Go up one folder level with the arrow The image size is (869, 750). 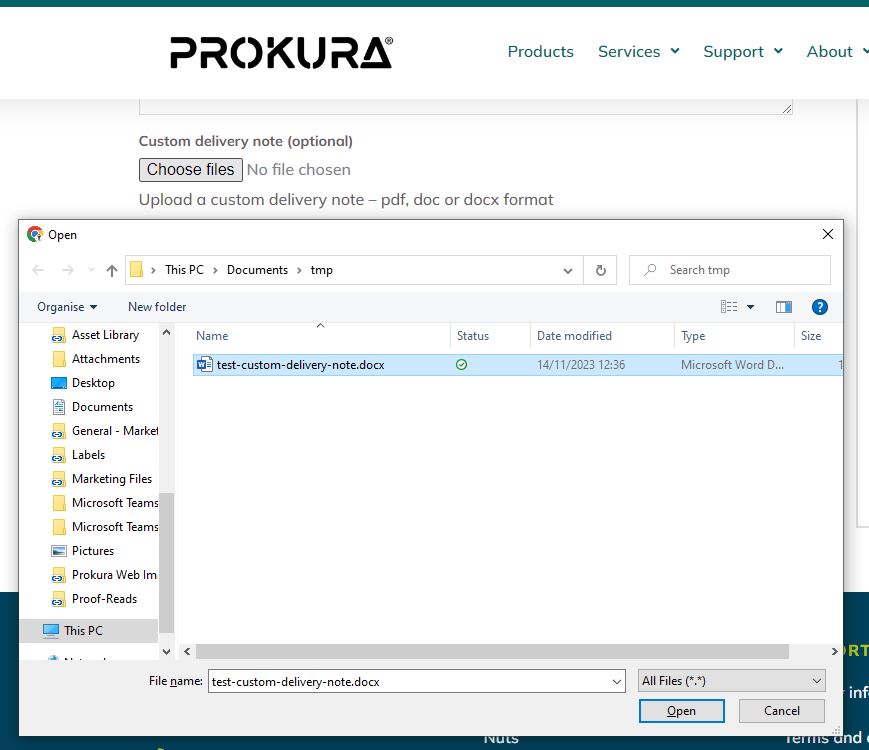112,271
